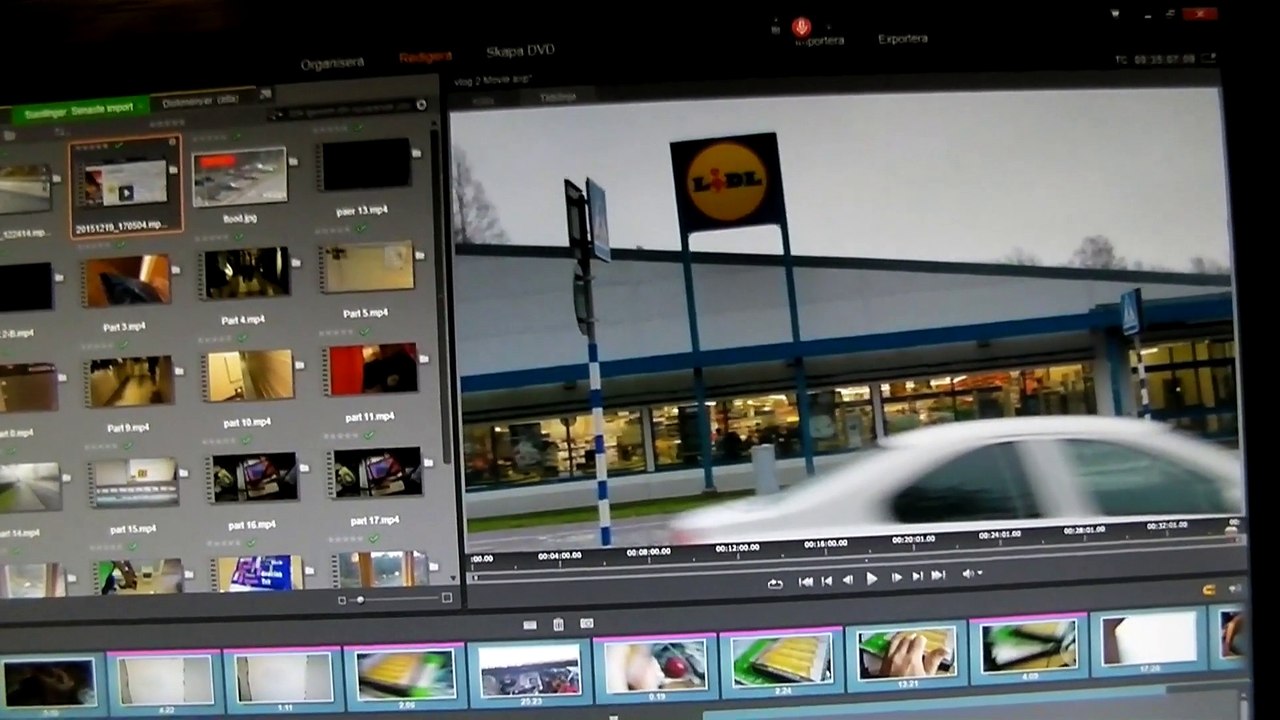Screen dimensions: 1280x720
Task: Click the library scroll-down arrow
Action: coord(453,578)
